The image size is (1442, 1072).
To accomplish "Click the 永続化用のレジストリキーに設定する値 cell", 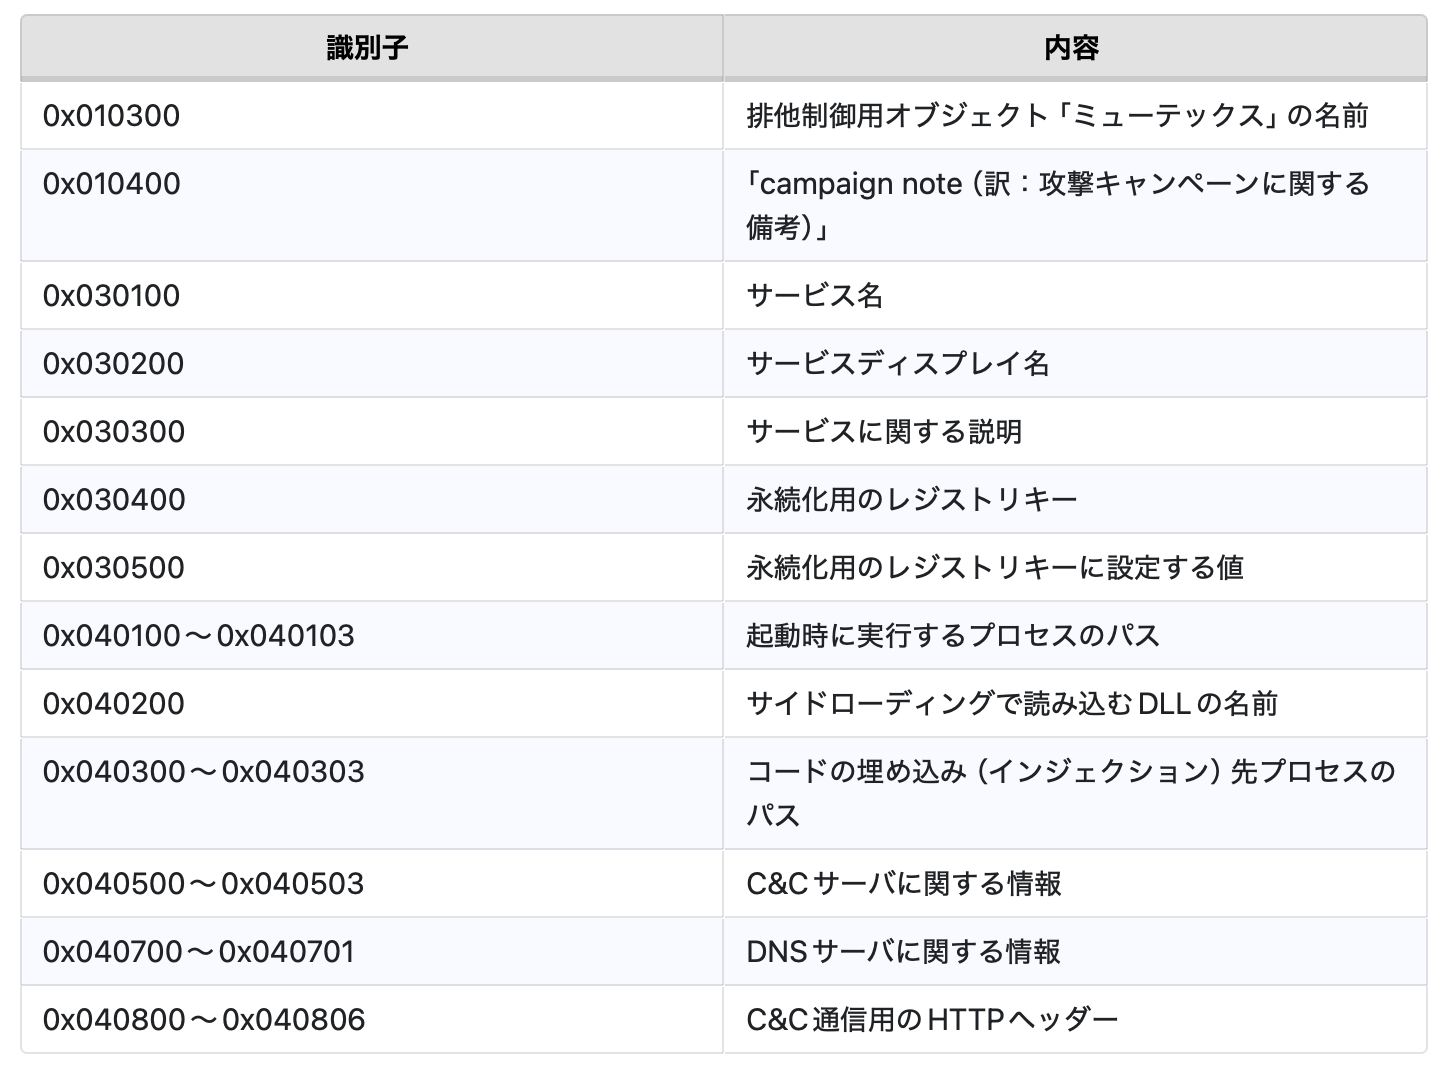I will [995, 568].
